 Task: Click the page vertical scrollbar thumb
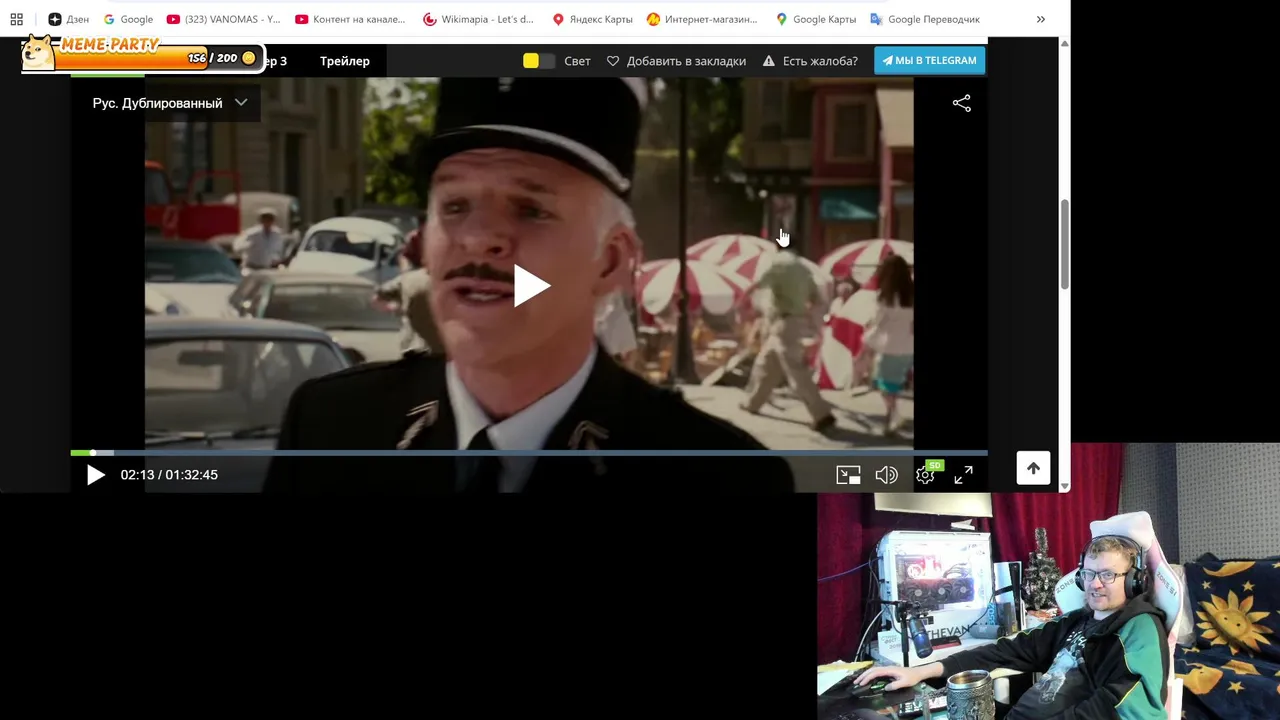pyautogui.click(x=1064, y=245)
